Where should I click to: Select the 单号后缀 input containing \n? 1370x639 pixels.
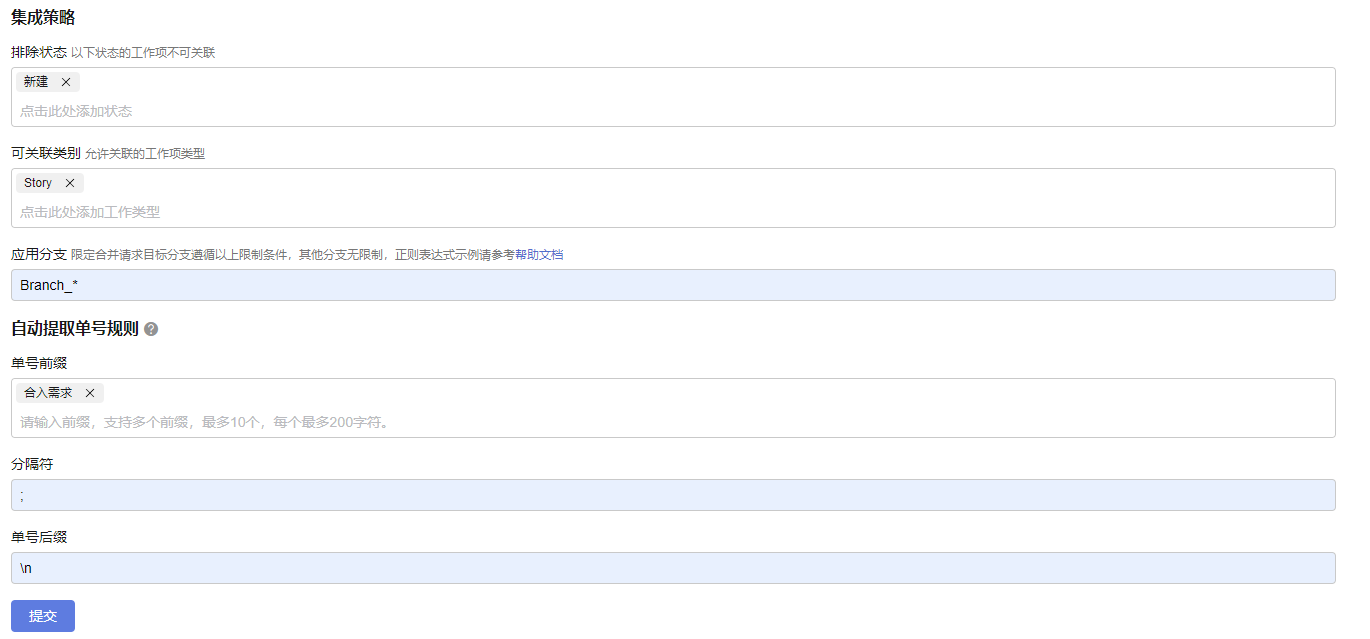click(x=673, y=568)
